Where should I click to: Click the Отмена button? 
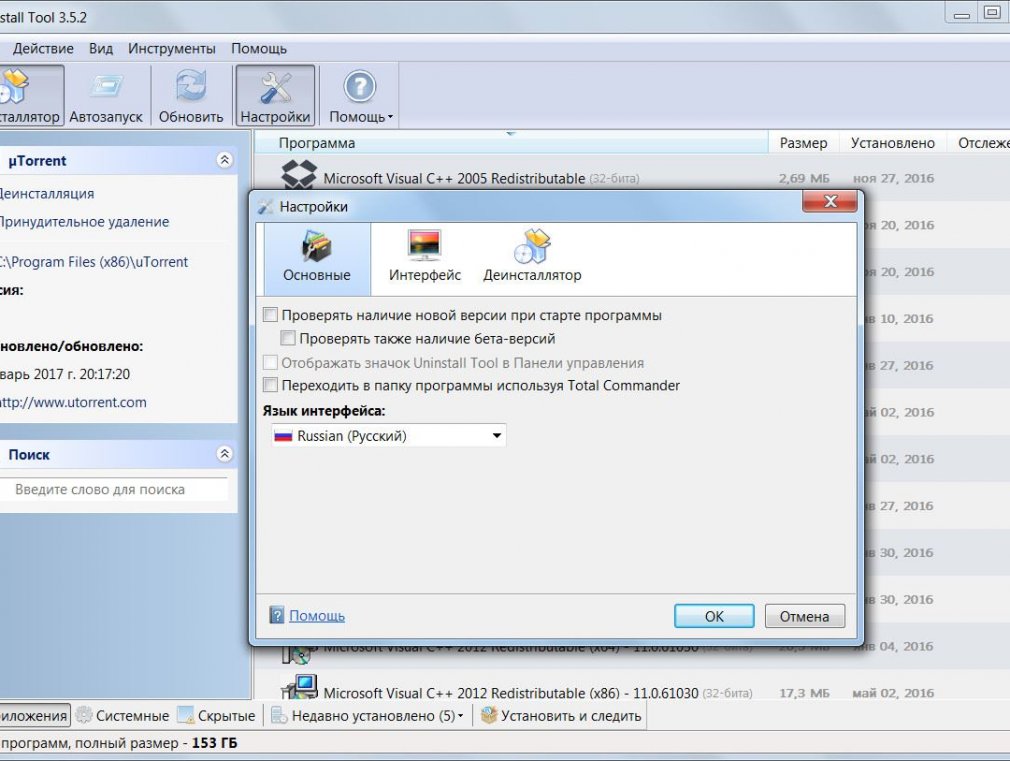pos(805,616)
